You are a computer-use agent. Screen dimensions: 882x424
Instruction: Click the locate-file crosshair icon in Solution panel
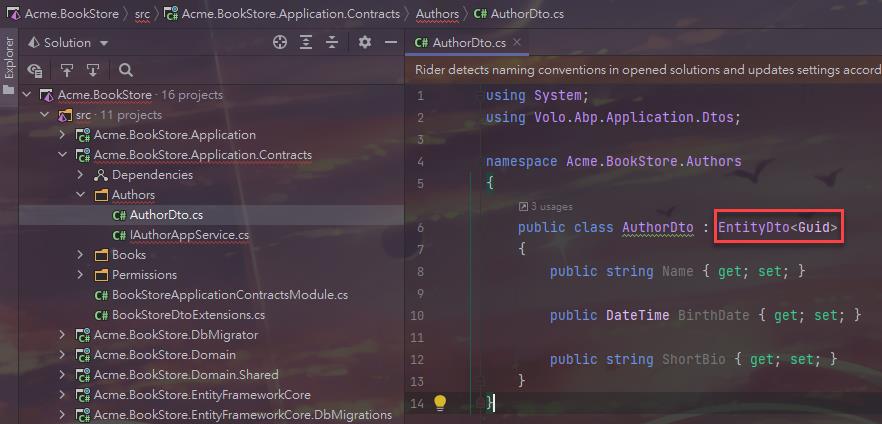[x=280, y=43]
